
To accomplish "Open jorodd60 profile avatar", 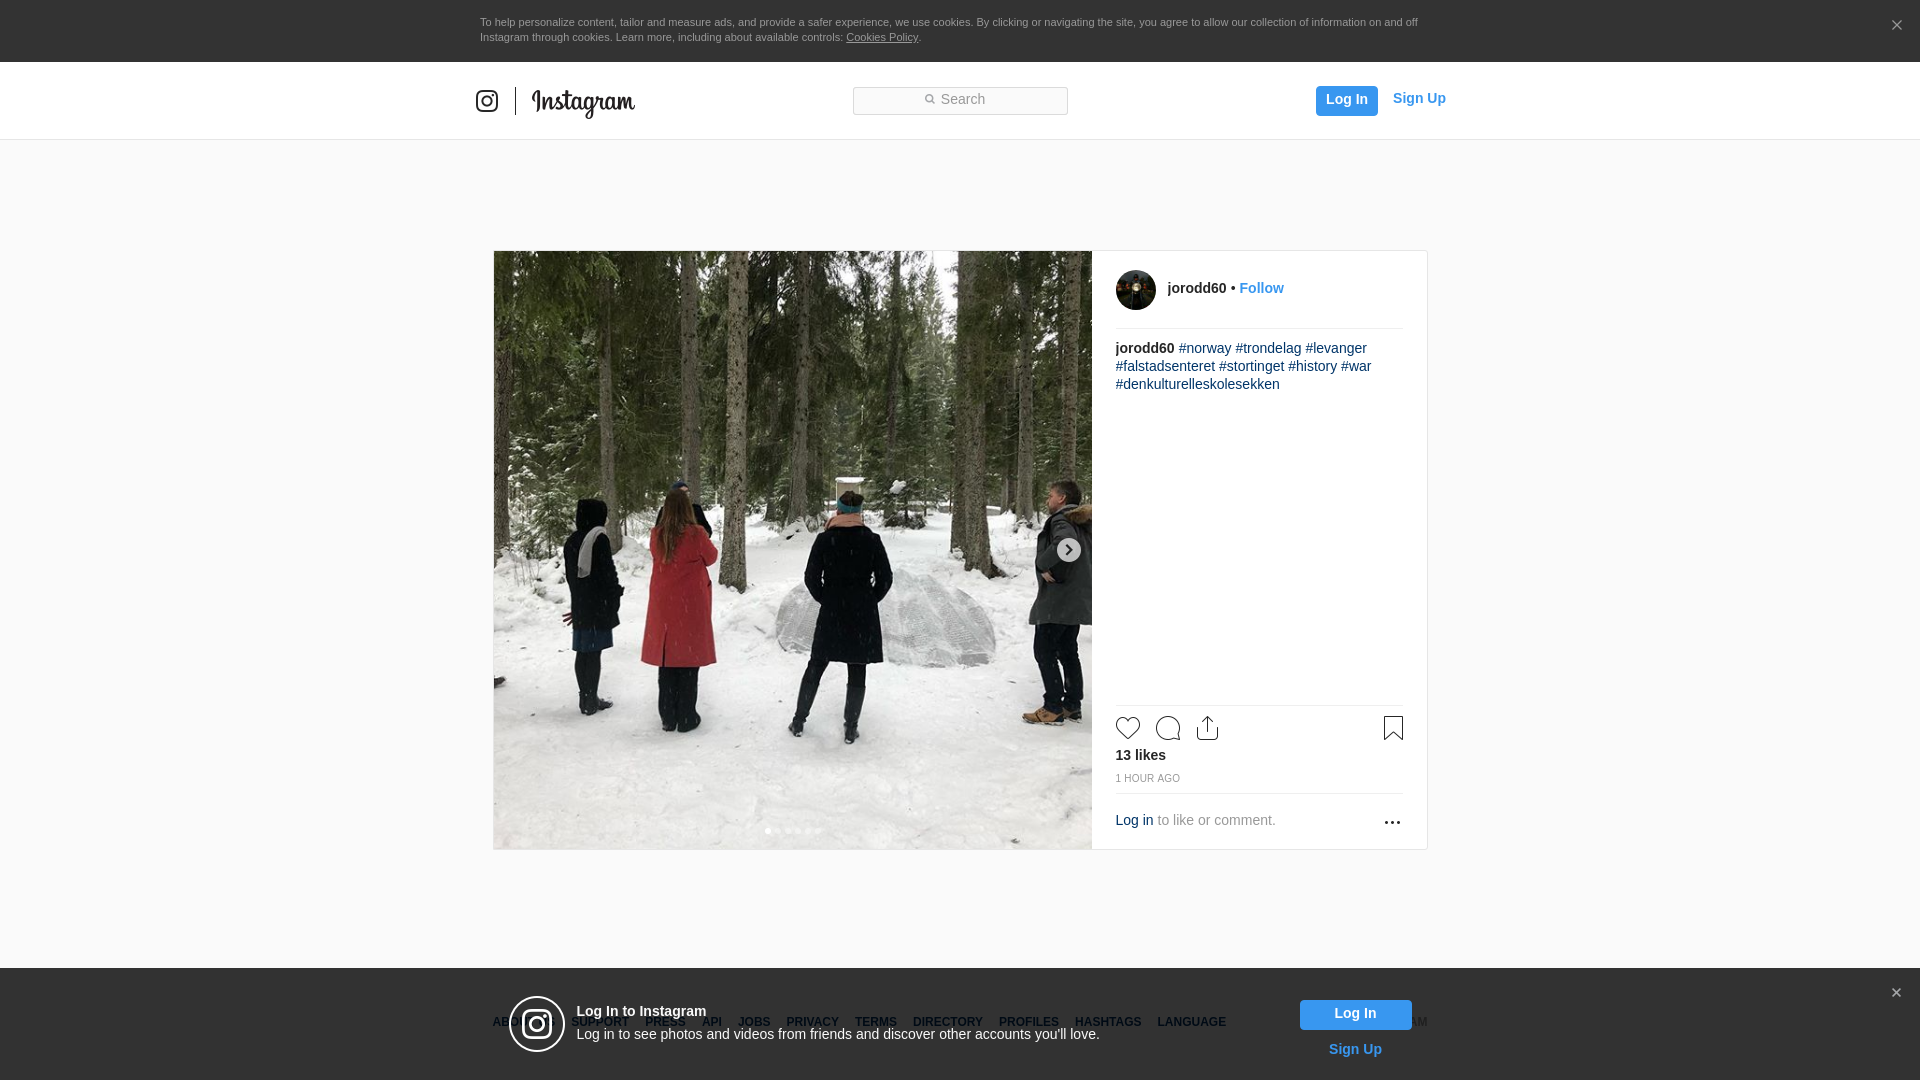I will [1135, 290].
